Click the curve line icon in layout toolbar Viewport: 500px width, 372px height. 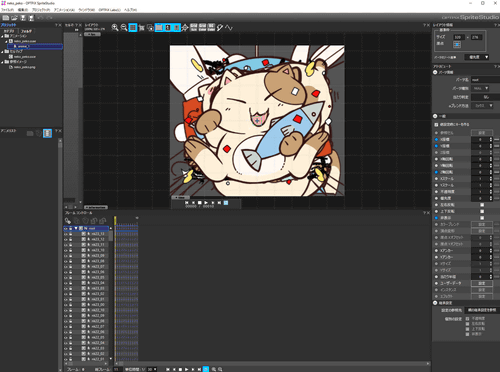tap(229, 28)
